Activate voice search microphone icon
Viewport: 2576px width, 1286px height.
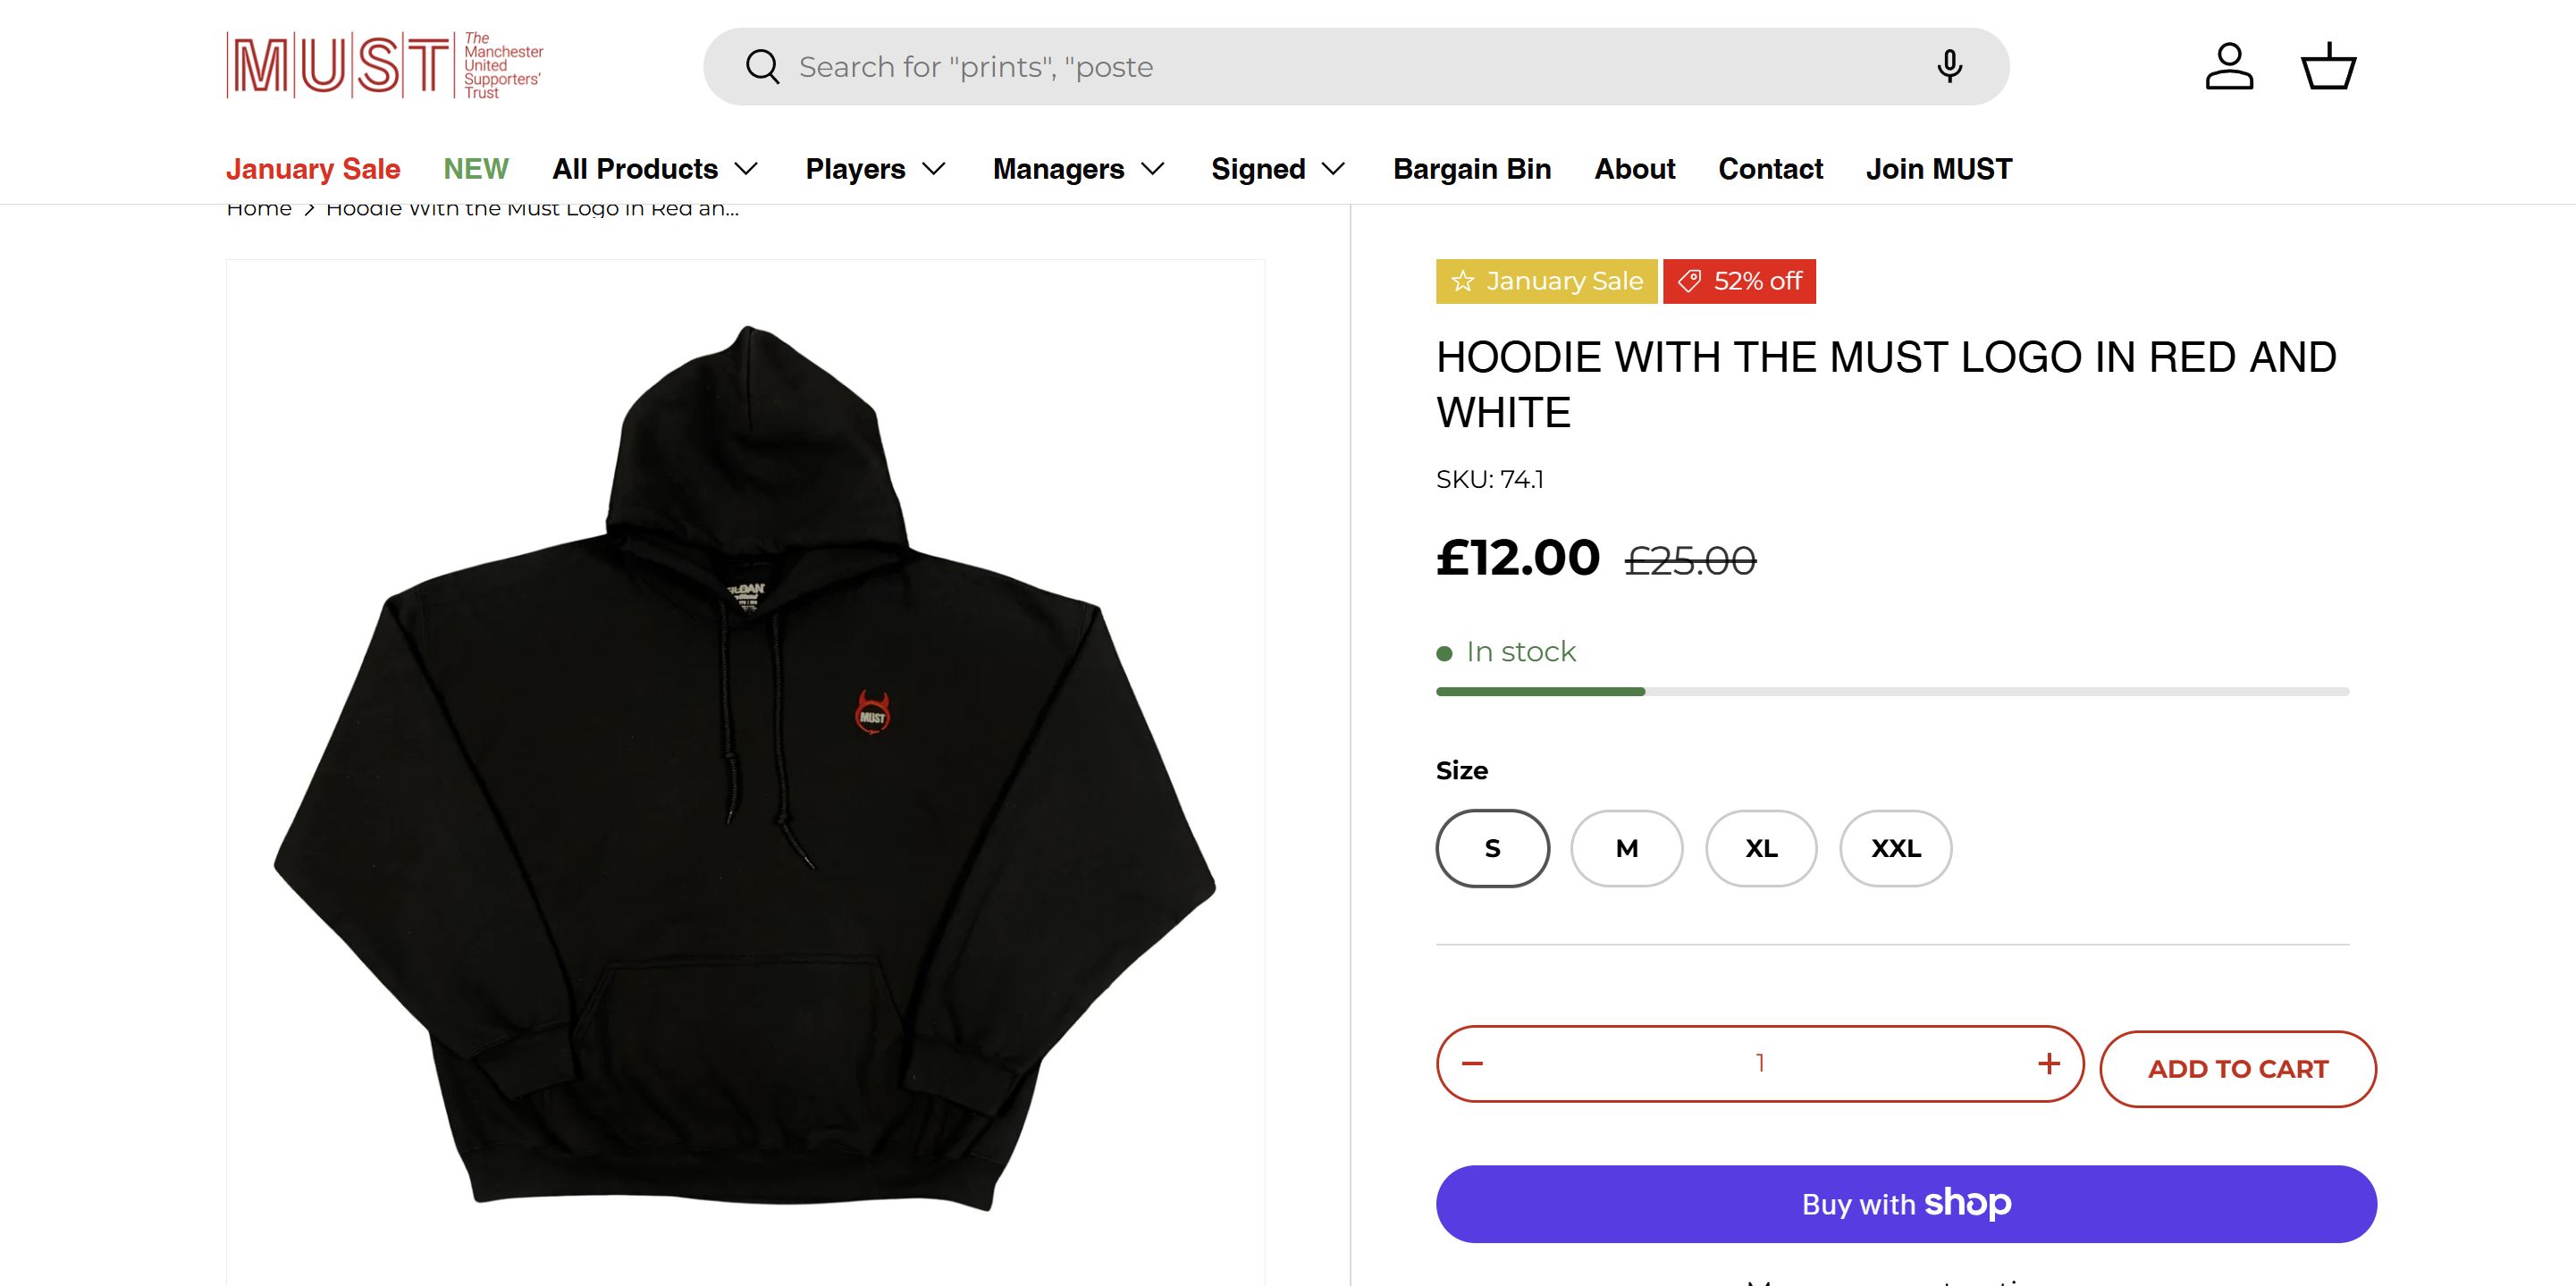click(1949, 67)
